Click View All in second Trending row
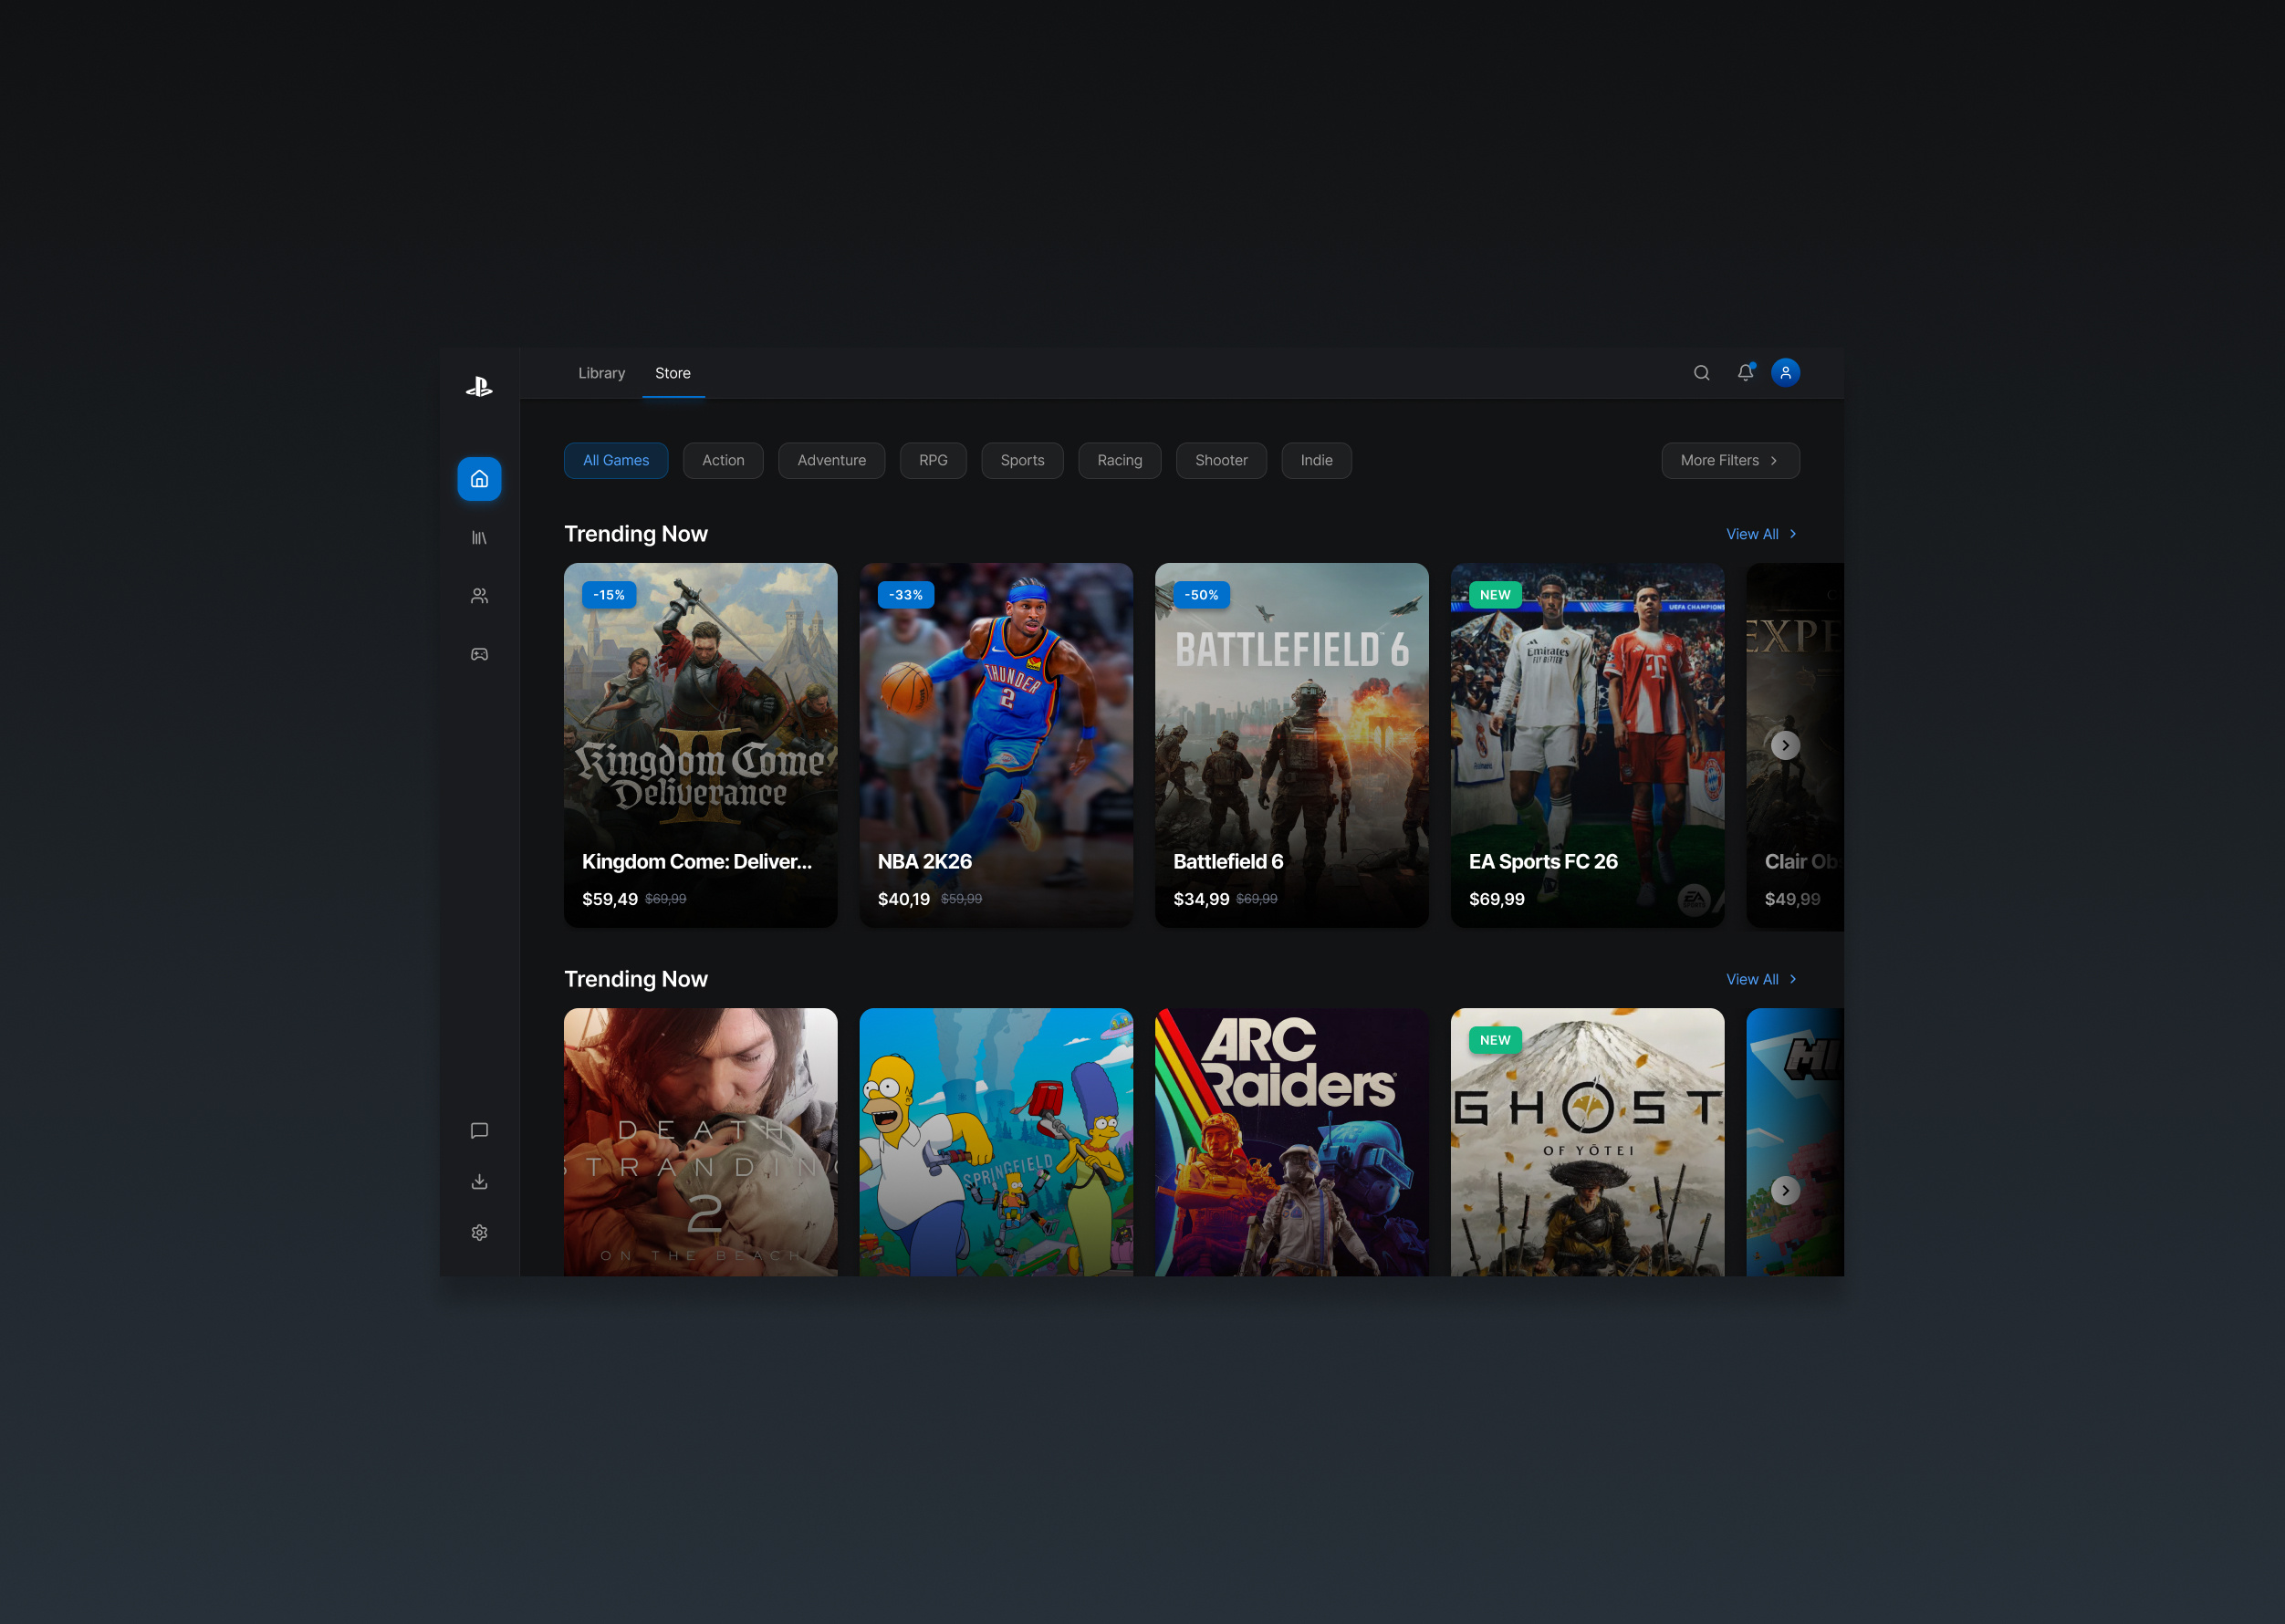 1761,980
